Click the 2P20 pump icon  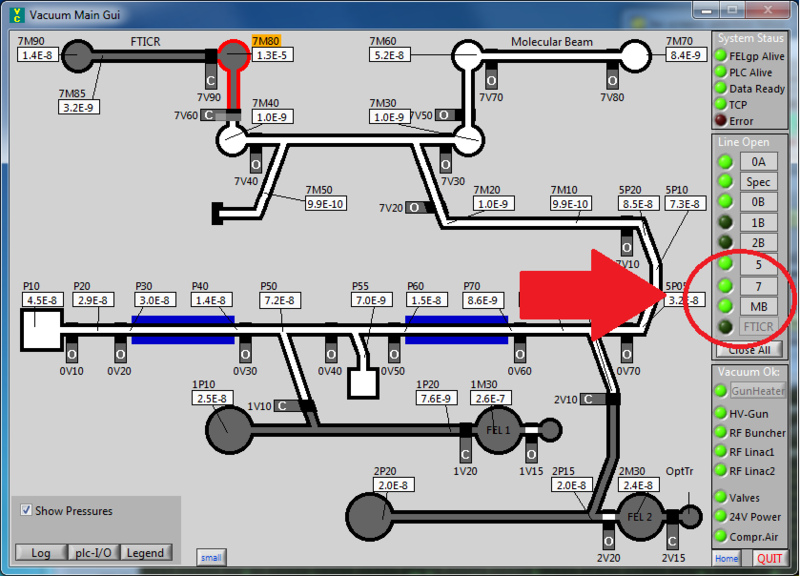(x=369, y=516)
